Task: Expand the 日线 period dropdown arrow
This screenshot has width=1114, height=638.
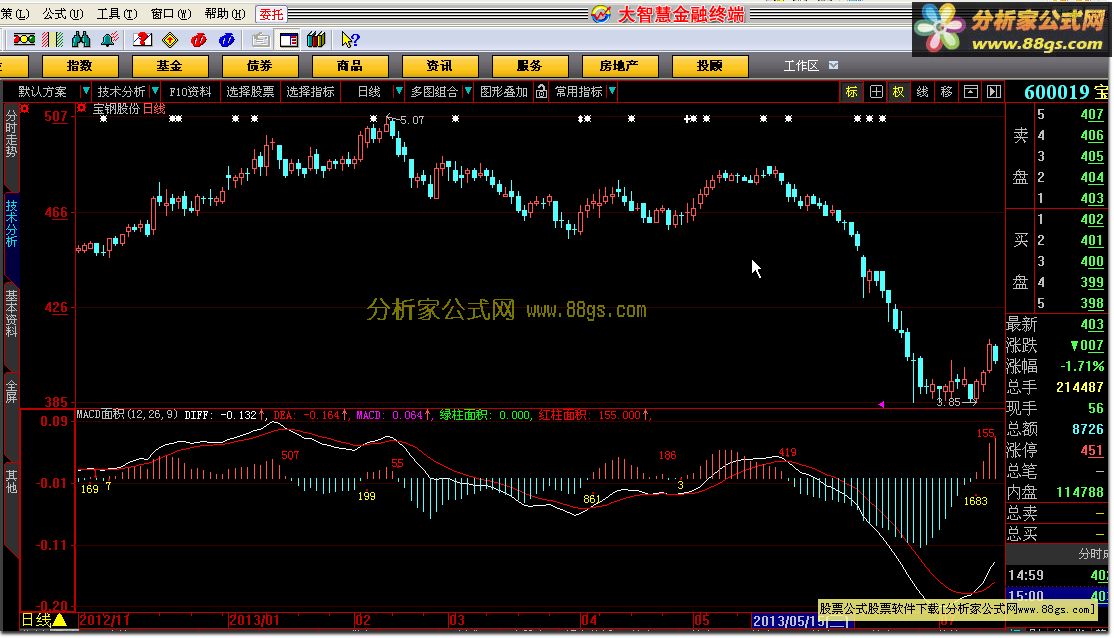Action: tap(399, 91)
